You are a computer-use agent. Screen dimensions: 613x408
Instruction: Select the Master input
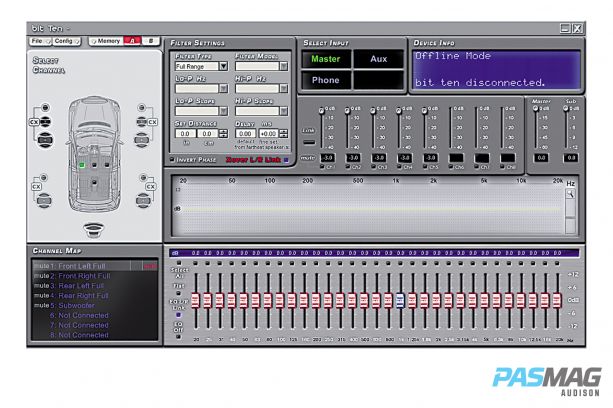326,59
